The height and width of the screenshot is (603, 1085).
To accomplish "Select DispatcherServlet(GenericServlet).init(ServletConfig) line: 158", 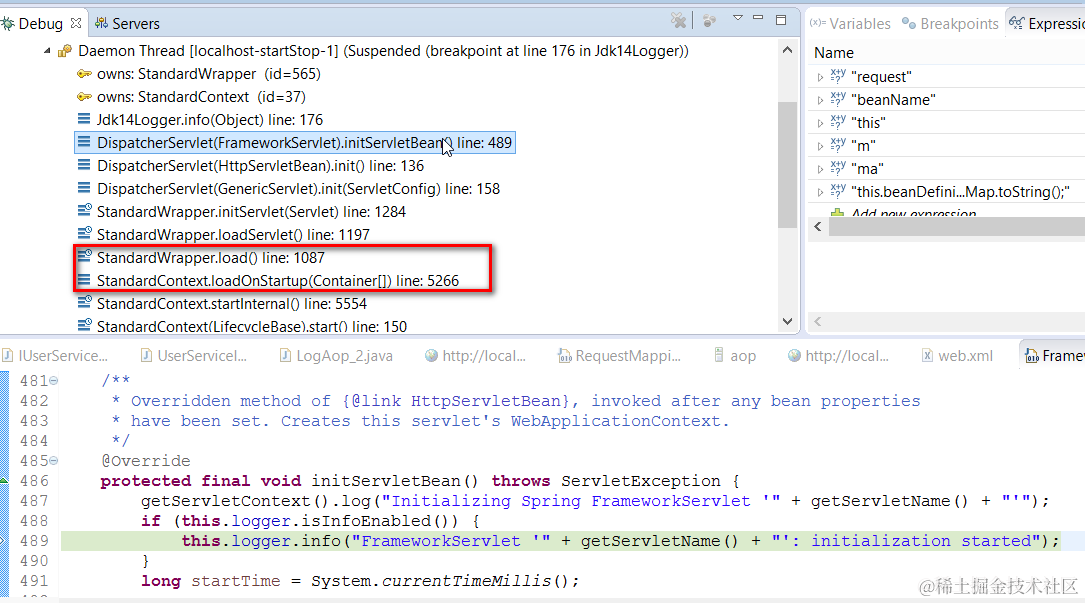I will (x=298, y=188).
